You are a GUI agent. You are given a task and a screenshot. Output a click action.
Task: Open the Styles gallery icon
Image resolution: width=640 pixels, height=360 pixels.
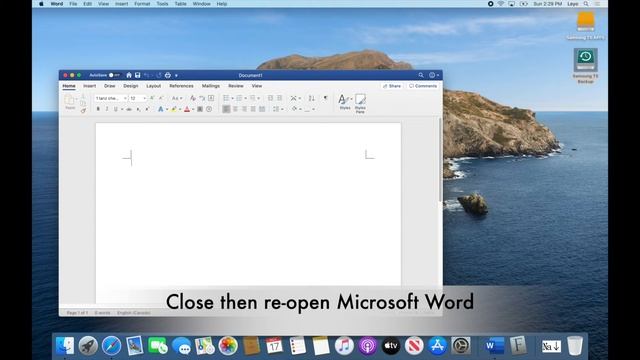345,102
